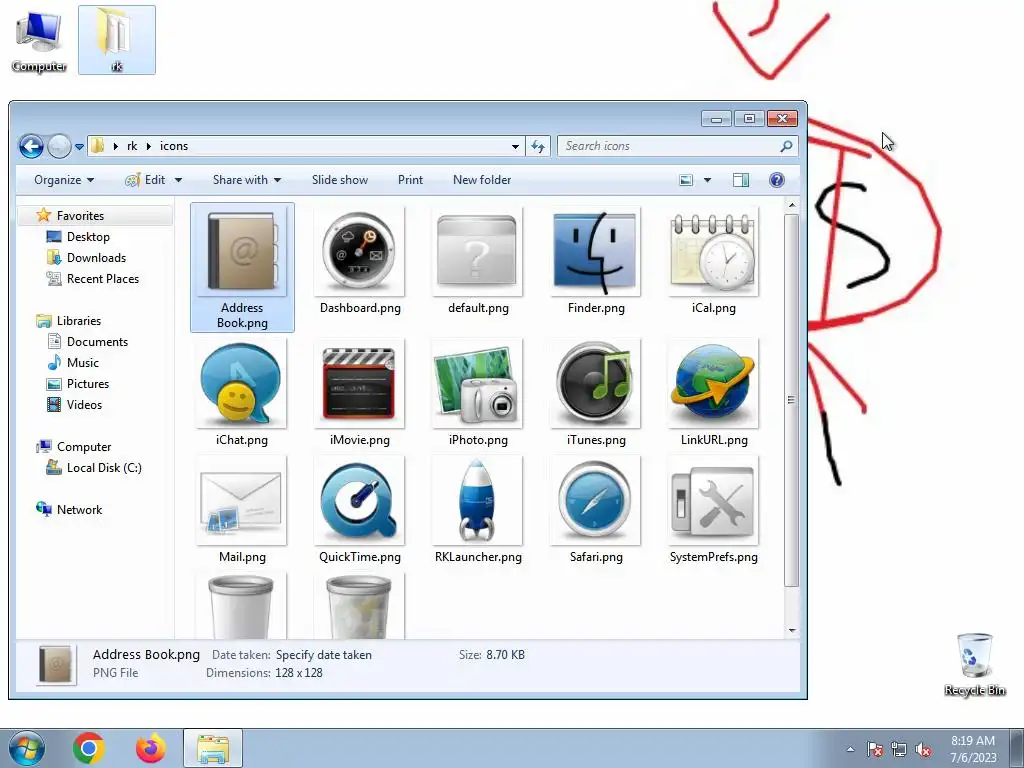Refresh the icons folder view

point(538,146)
